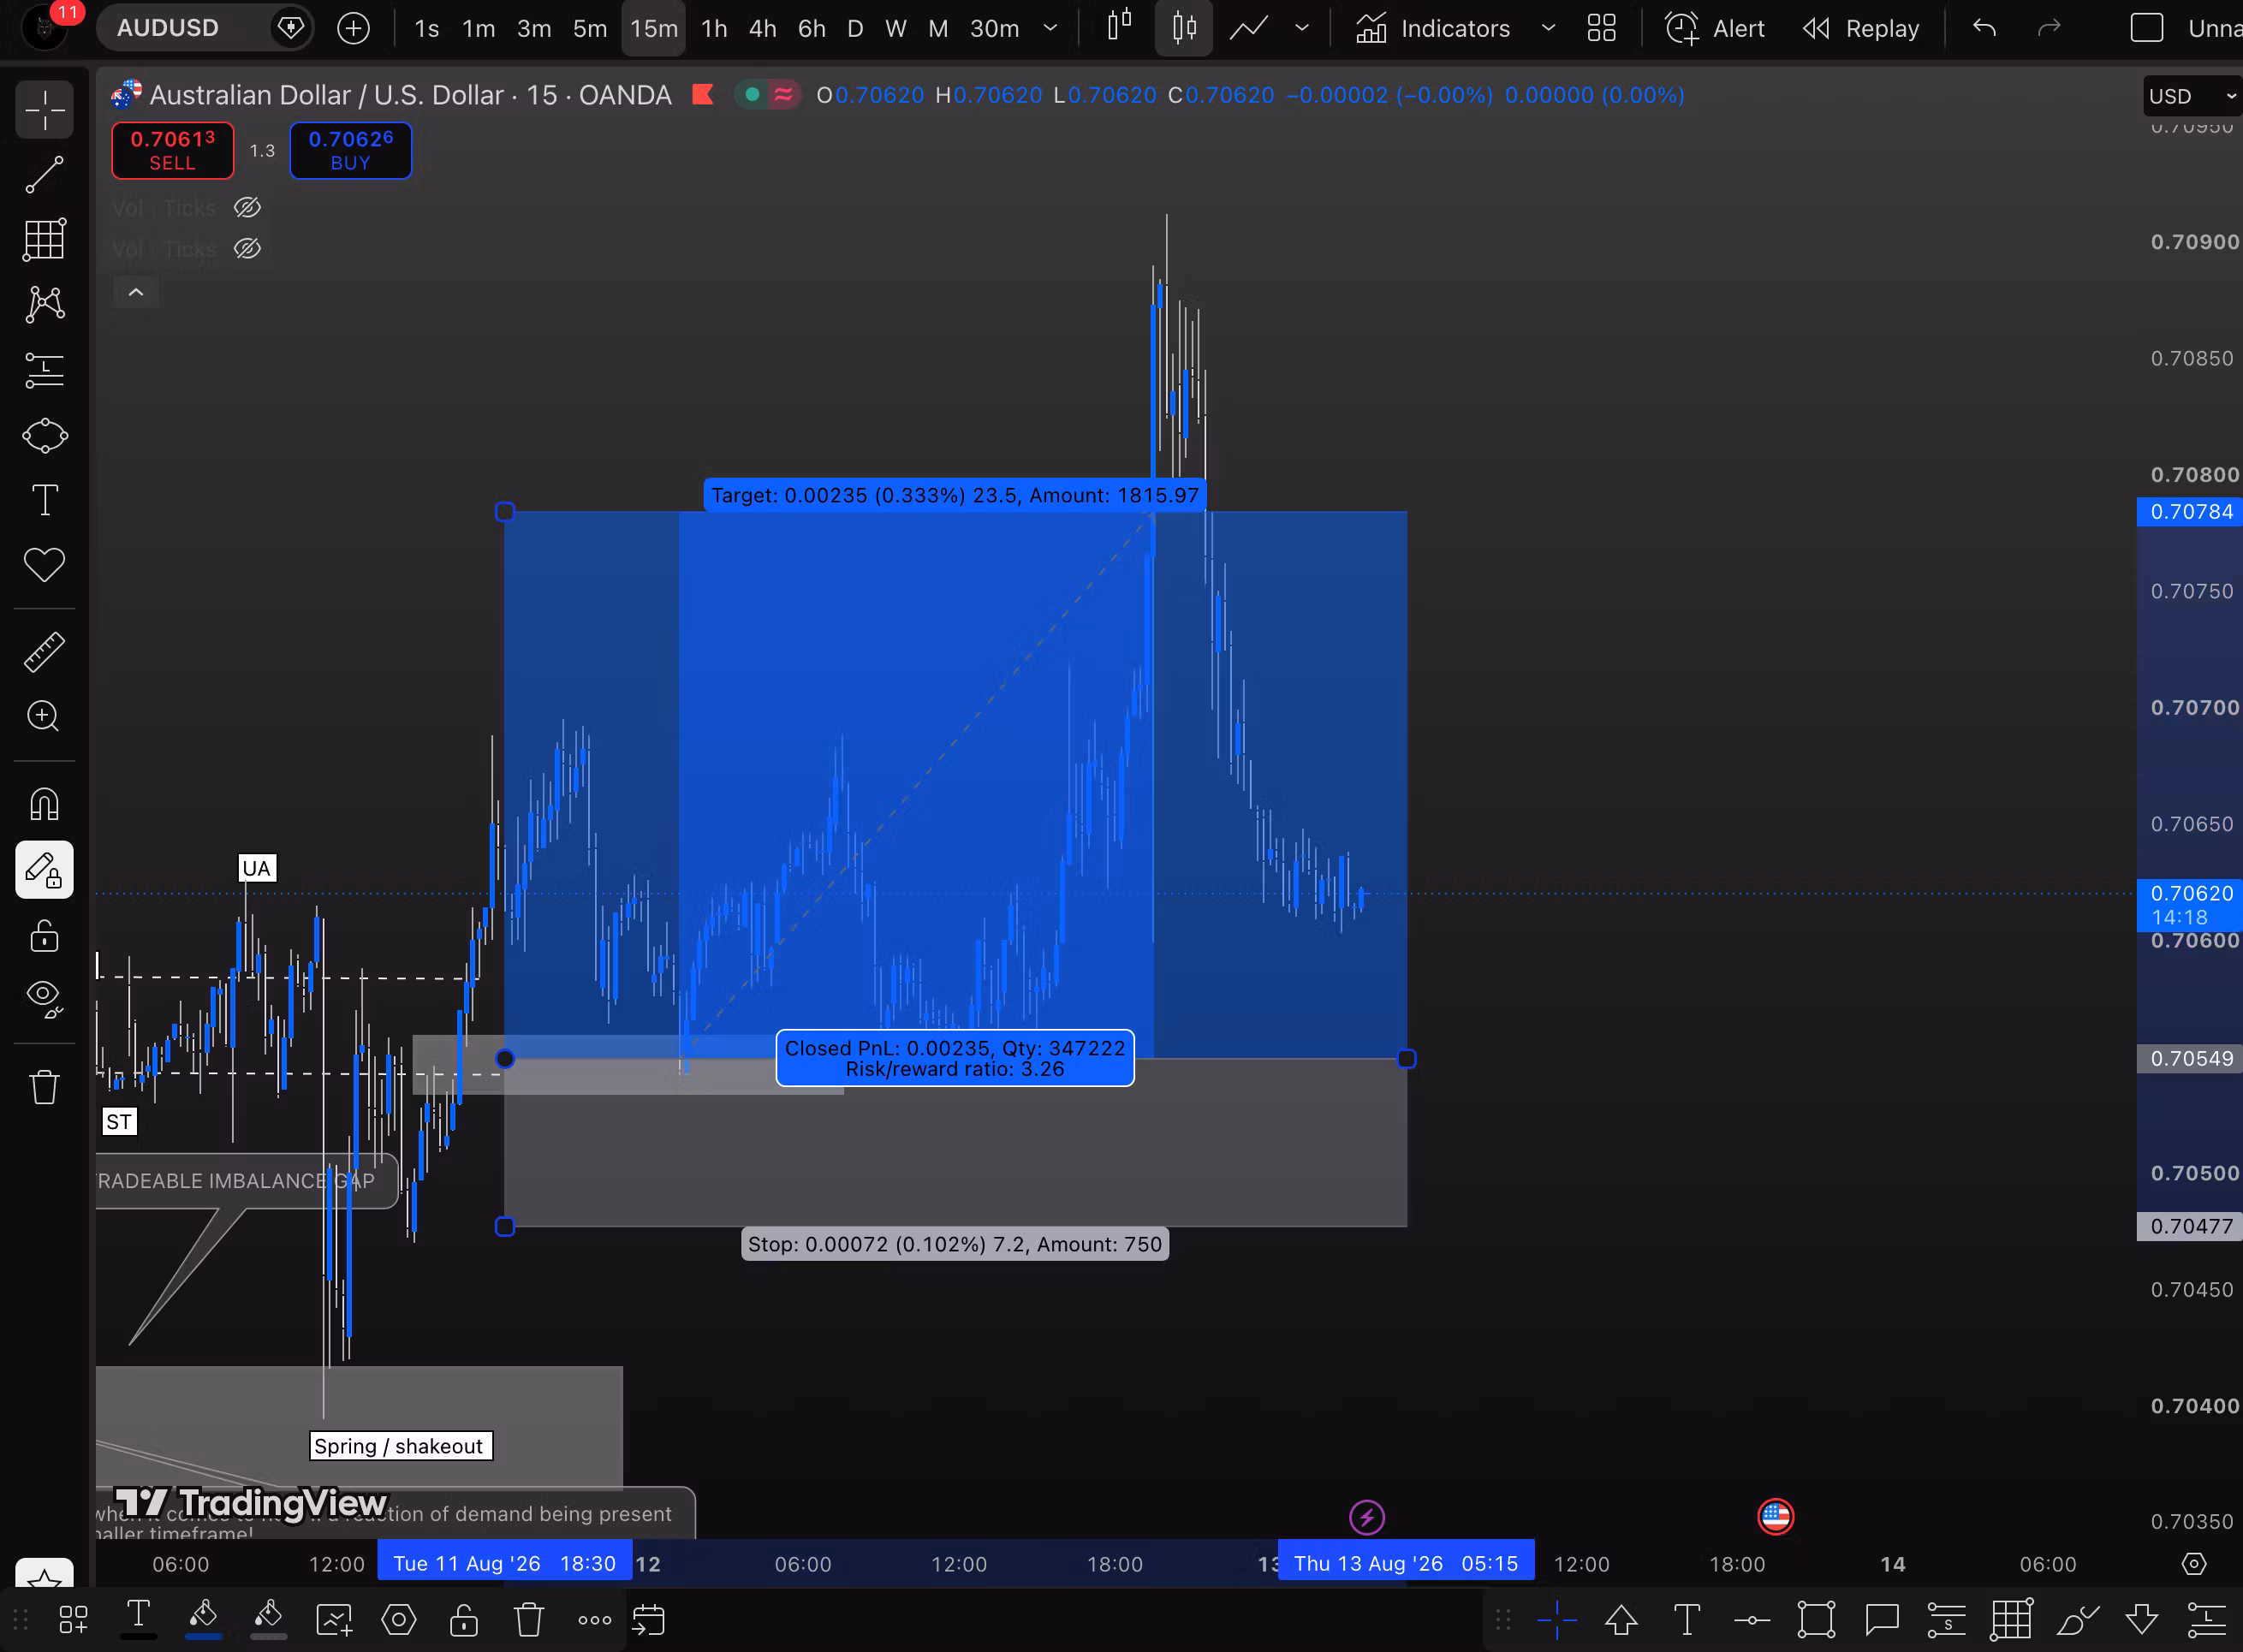Collapse the indicator legend with the chevron
2243x1652 pixels.
pyautogui.click(x=136, y=292)
